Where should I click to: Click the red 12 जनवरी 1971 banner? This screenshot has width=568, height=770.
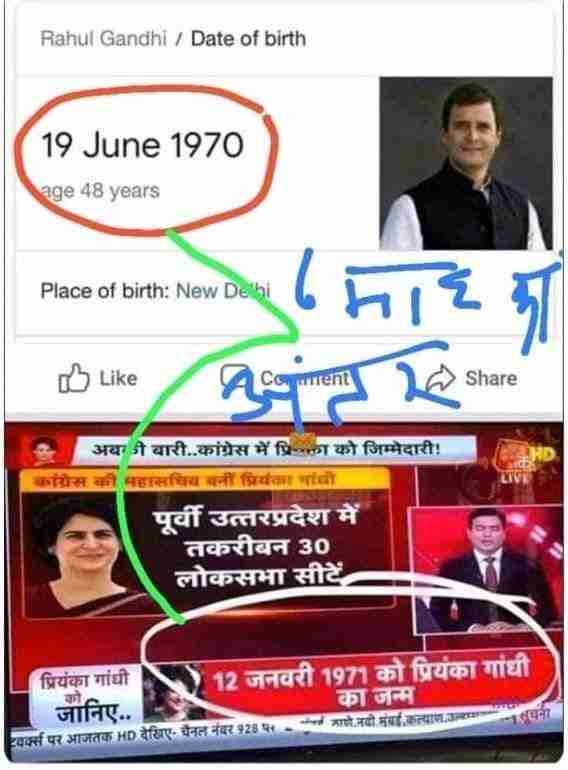click(374, 683)
